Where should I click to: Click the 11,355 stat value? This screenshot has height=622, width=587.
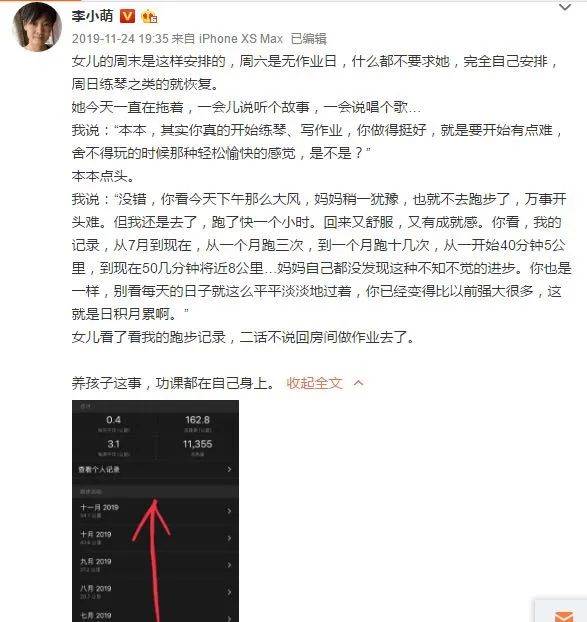pos(197,444)
